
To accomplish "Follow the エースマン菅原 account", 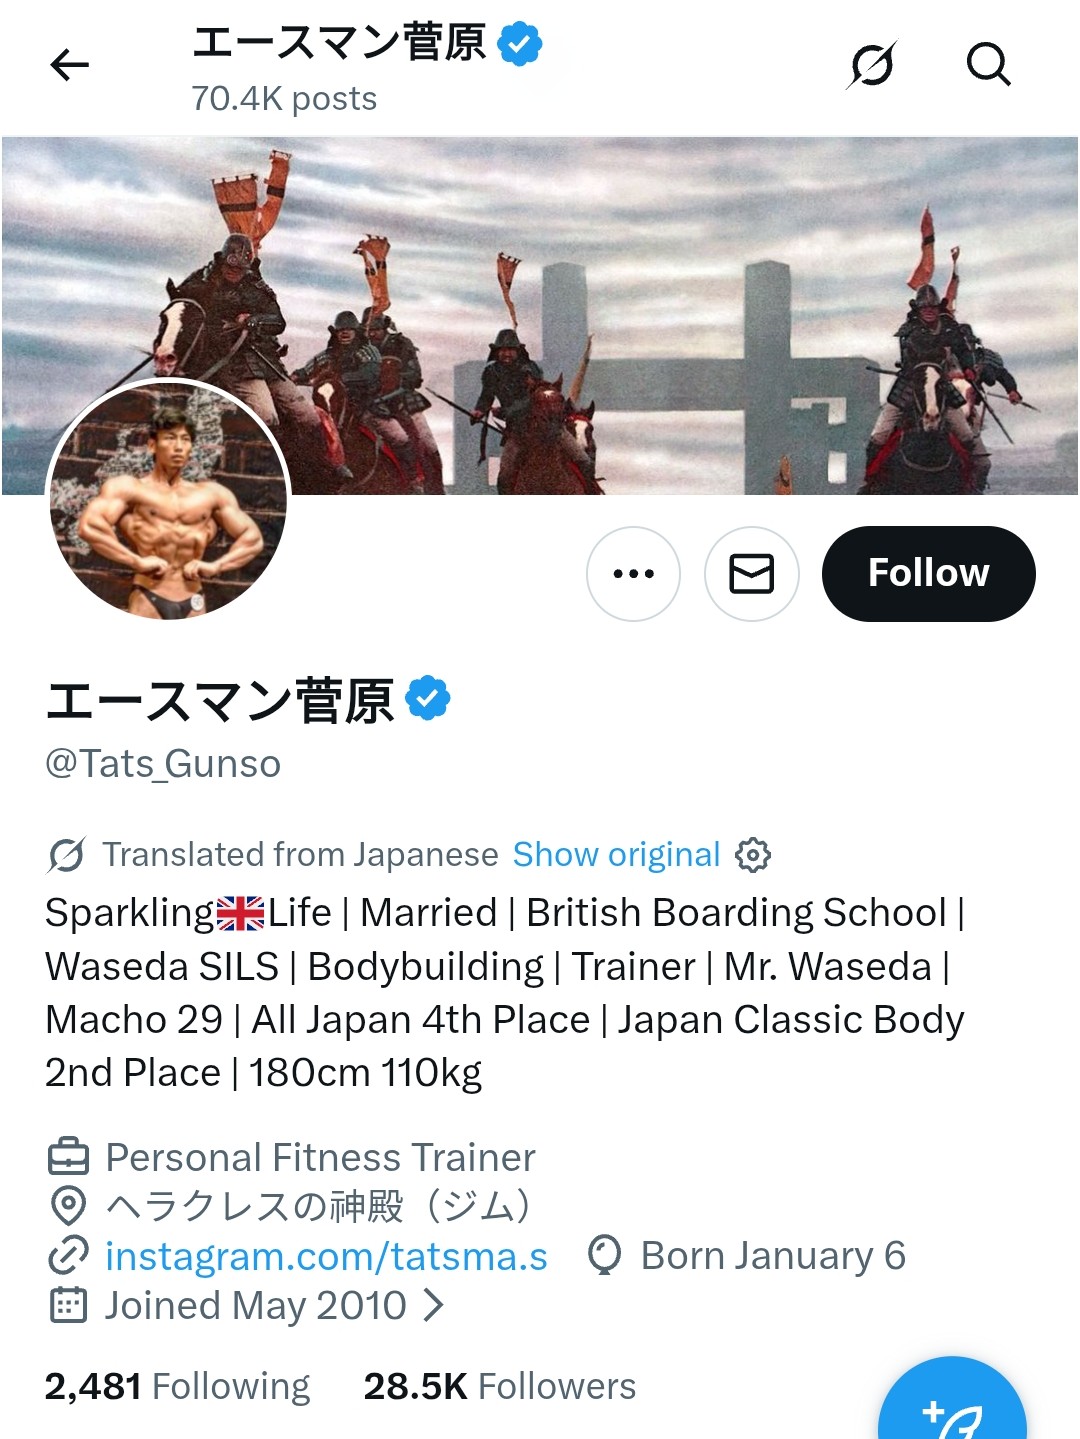I will tap(928, 574).
